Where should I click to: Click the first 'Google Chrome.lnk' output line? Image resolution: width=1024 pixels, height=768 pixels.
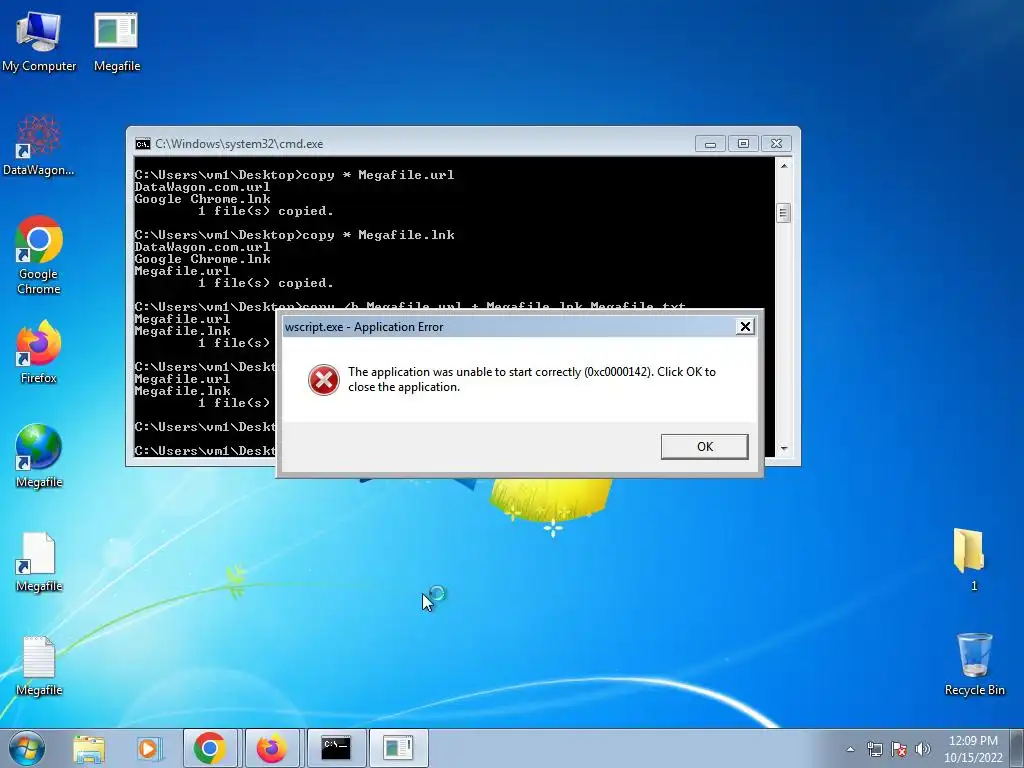pyautogui.click(x=202, y=199)
